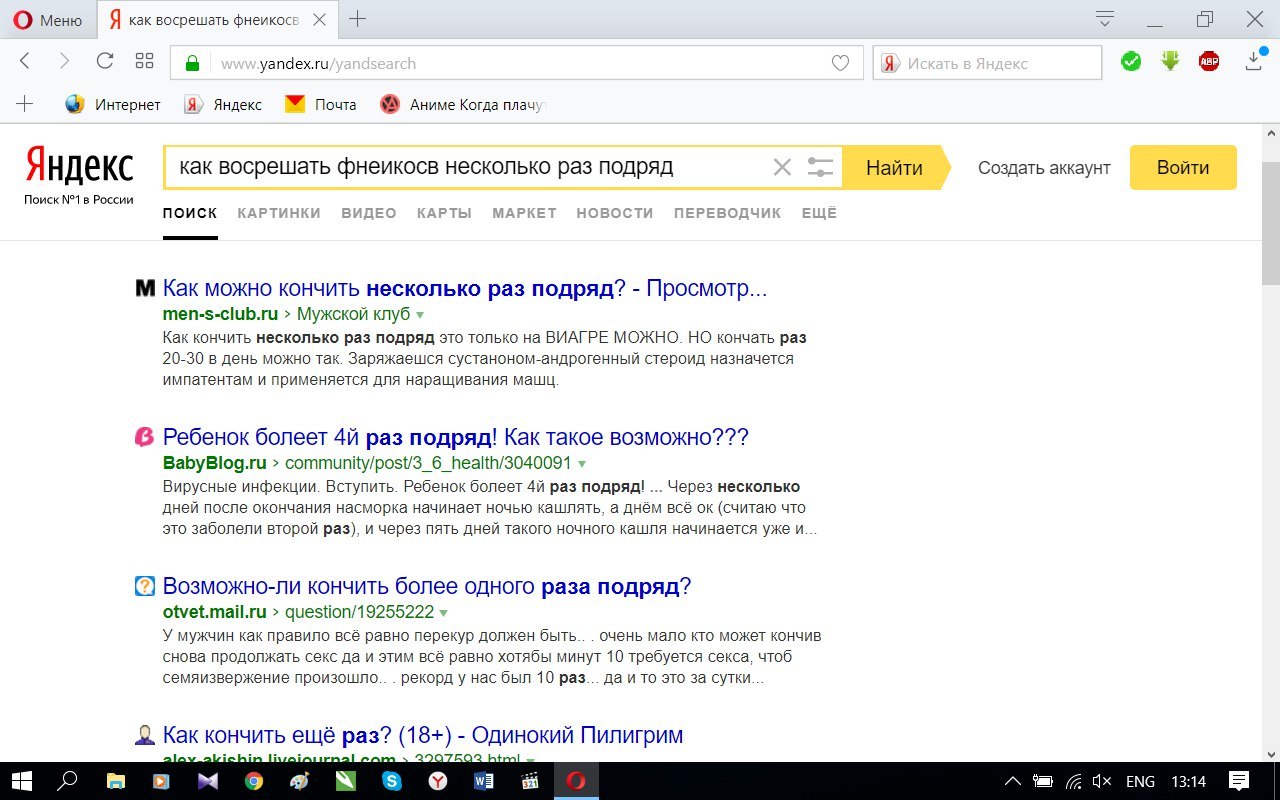The image size is (1280, 800).
Task: Select the Поиск tab
Action: (190, 213)
